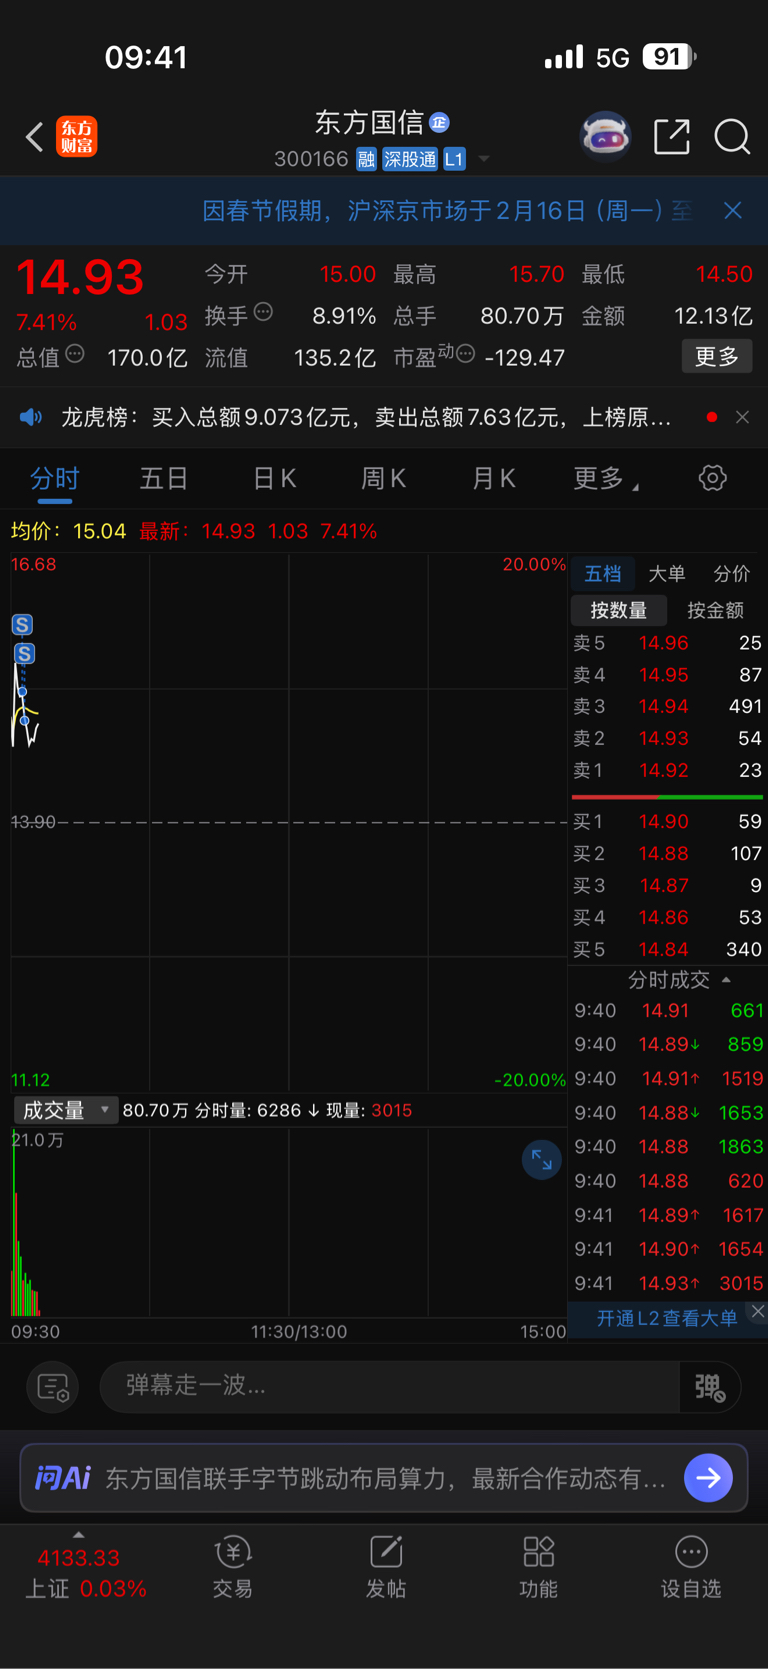Open the 东方财富 logo home icon
The width and height of the screenshot is (768, 1669).
77,137
